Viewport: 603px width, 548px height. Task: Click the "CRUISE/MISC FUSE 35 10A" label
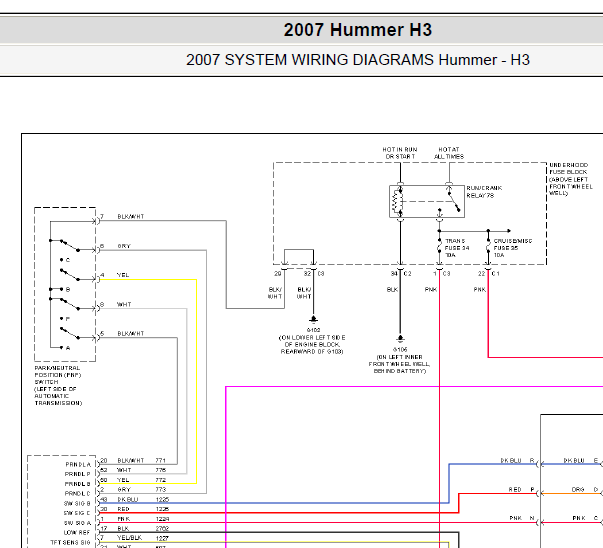[513, 248]
